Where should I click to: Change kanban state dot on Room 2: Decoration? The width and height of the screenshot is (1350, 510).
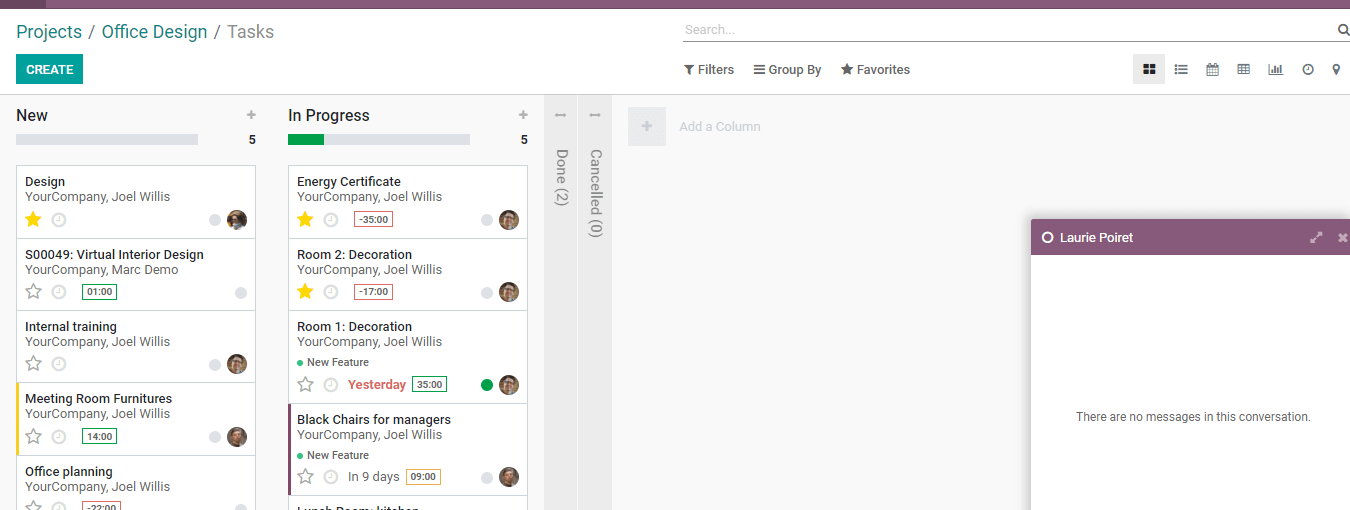(487, 293)
